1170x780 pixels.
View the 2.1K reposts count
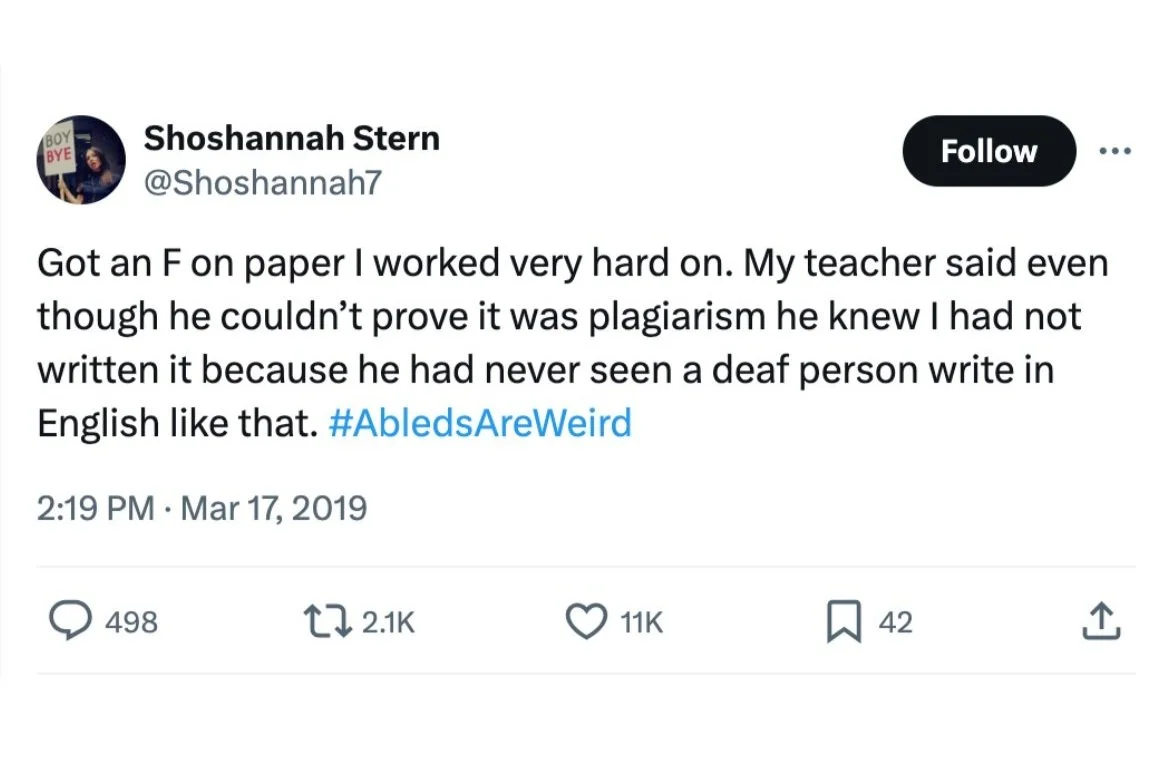coord(388,623)
